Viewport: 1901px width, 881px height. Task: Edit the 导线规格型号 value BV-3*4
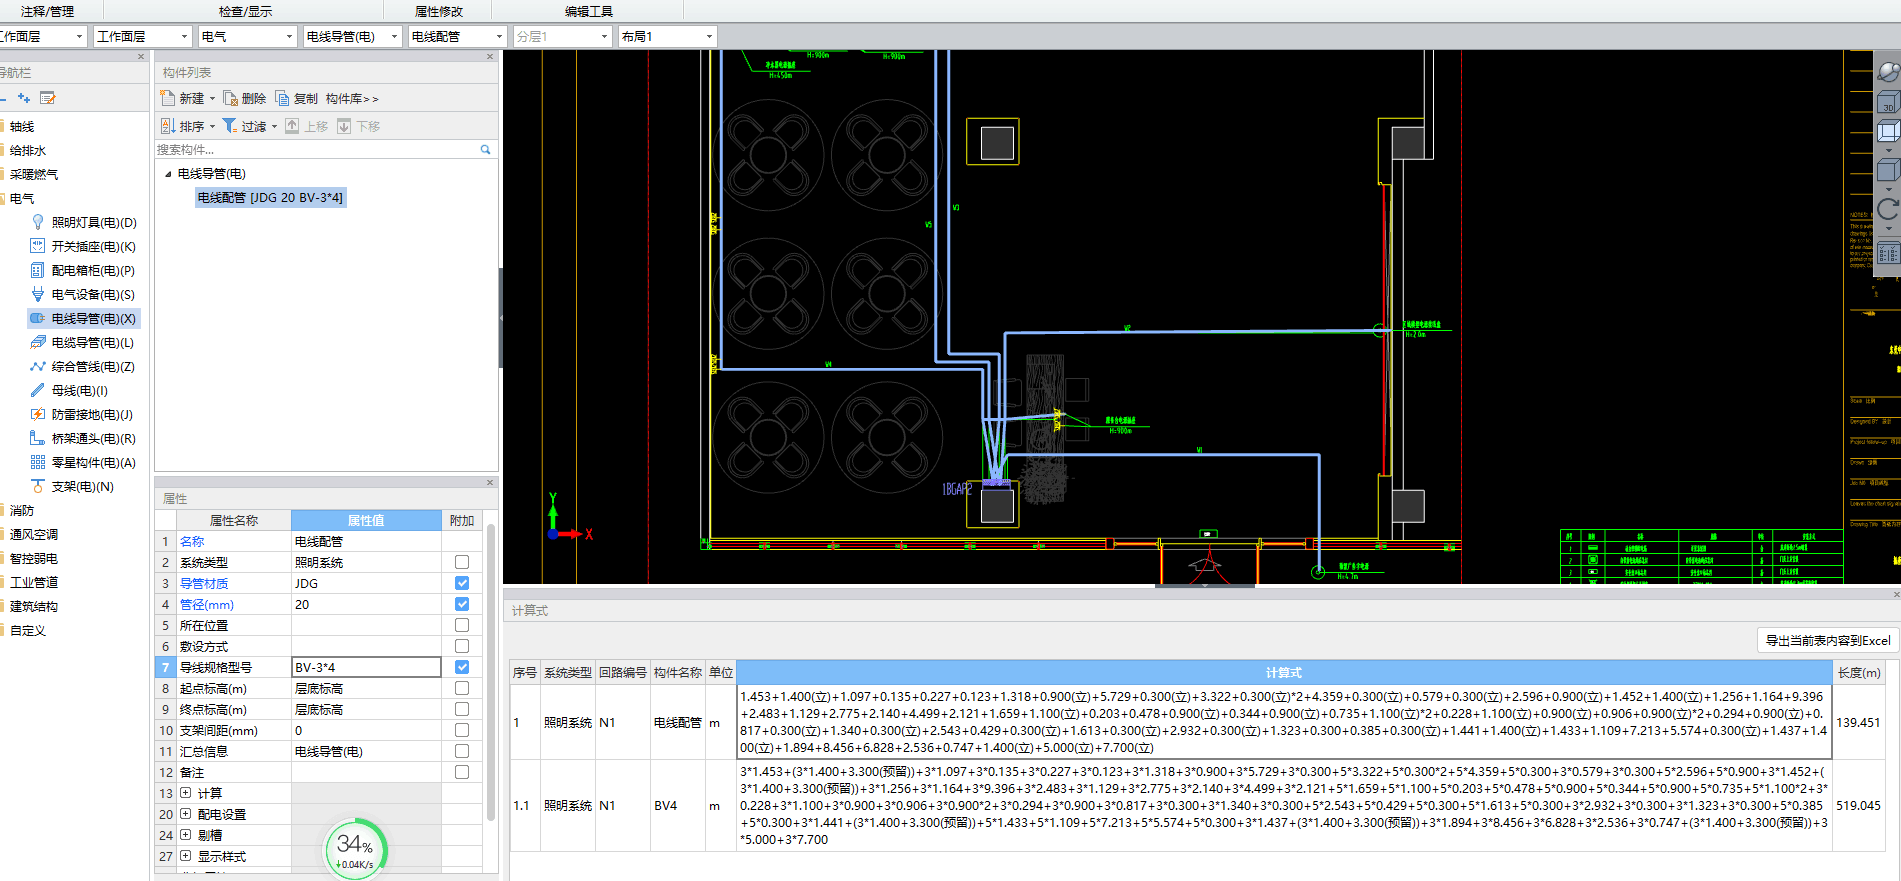pos(366,667)
